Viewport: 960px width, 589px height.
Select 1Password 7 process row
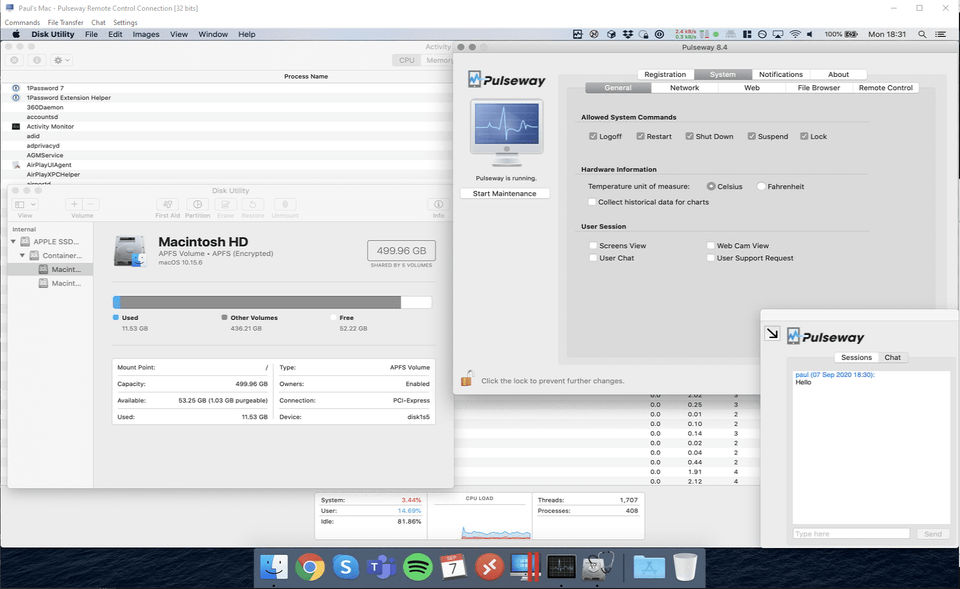[227, 88]
